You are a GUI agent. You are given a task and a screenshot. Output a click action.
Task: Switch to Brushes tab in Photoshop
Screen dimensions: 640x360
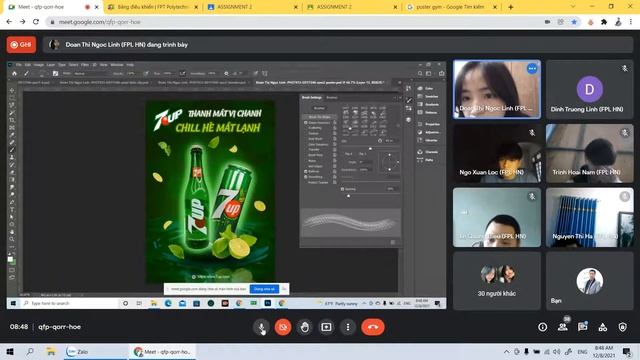pyautogui.click(x=332, y=98)
